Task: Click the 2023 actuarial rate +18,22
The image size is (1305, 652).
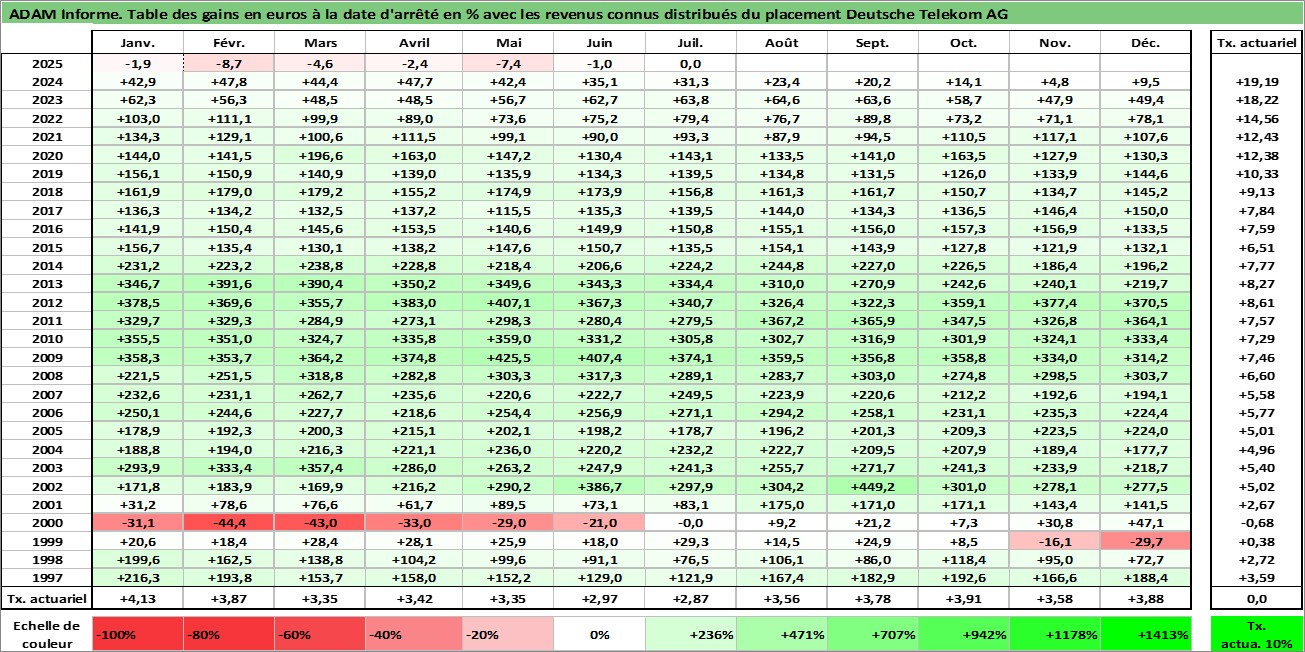Action: (x=1257, y=101)
